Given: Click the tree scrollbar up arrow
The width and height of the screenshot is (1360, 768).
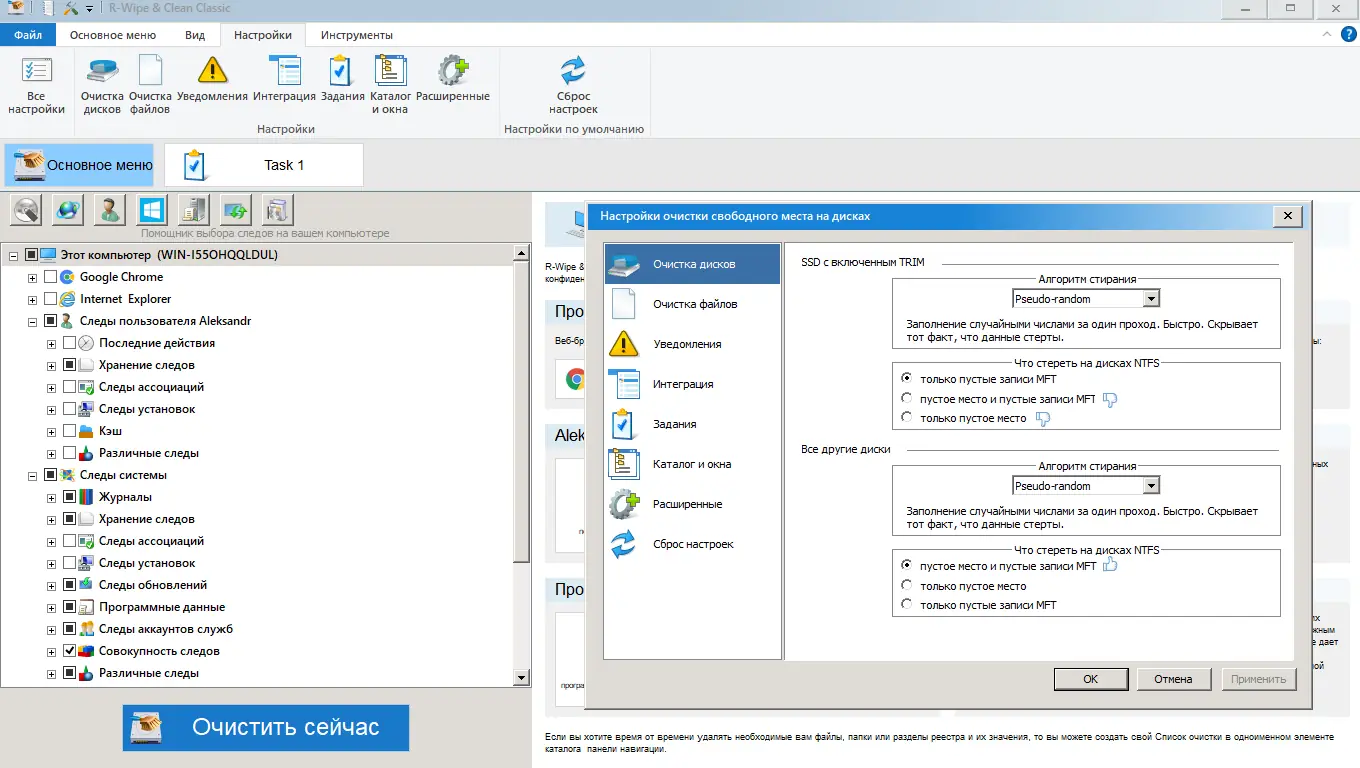Looking at the screenshot, I should (521, 252).
